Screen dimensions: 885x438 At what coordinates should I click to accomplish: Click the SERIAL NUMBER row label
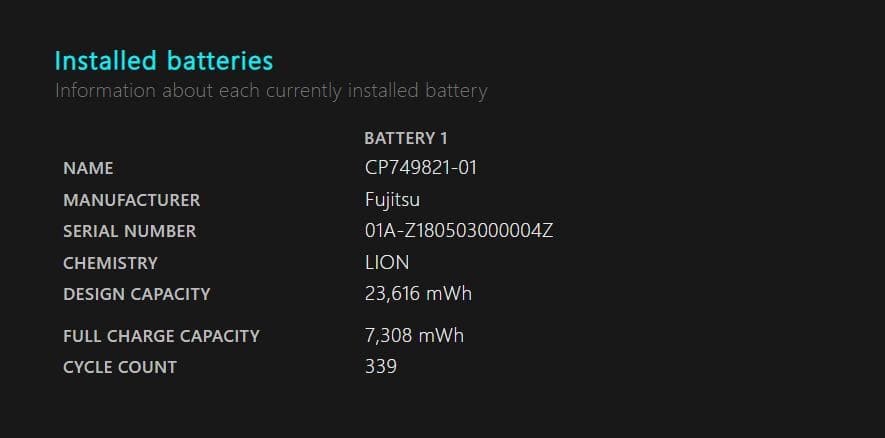(x=129, y=231)
